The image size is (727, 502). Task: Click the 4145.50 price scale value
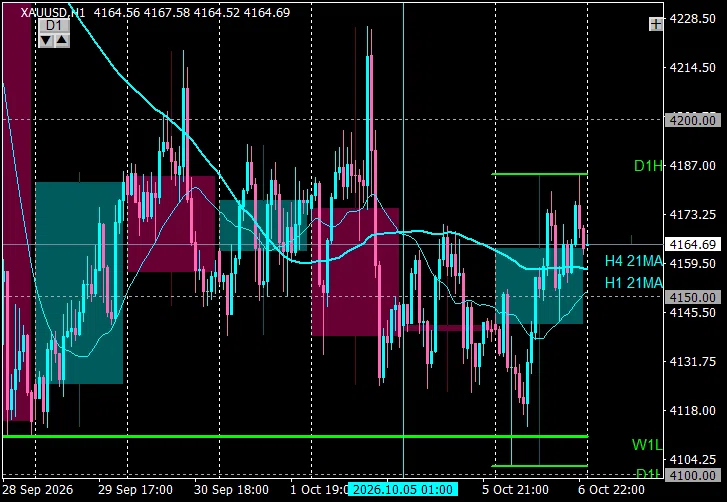coord(693,313)
